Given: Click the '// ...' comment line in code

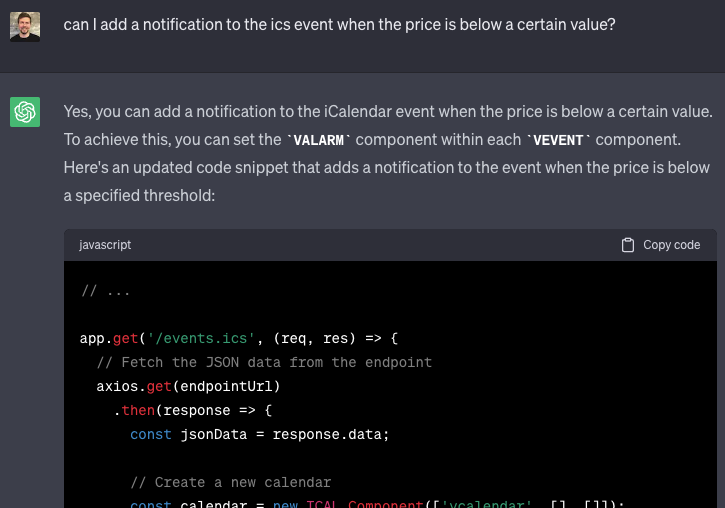Looking at the screenshot, I should point(106,291).
